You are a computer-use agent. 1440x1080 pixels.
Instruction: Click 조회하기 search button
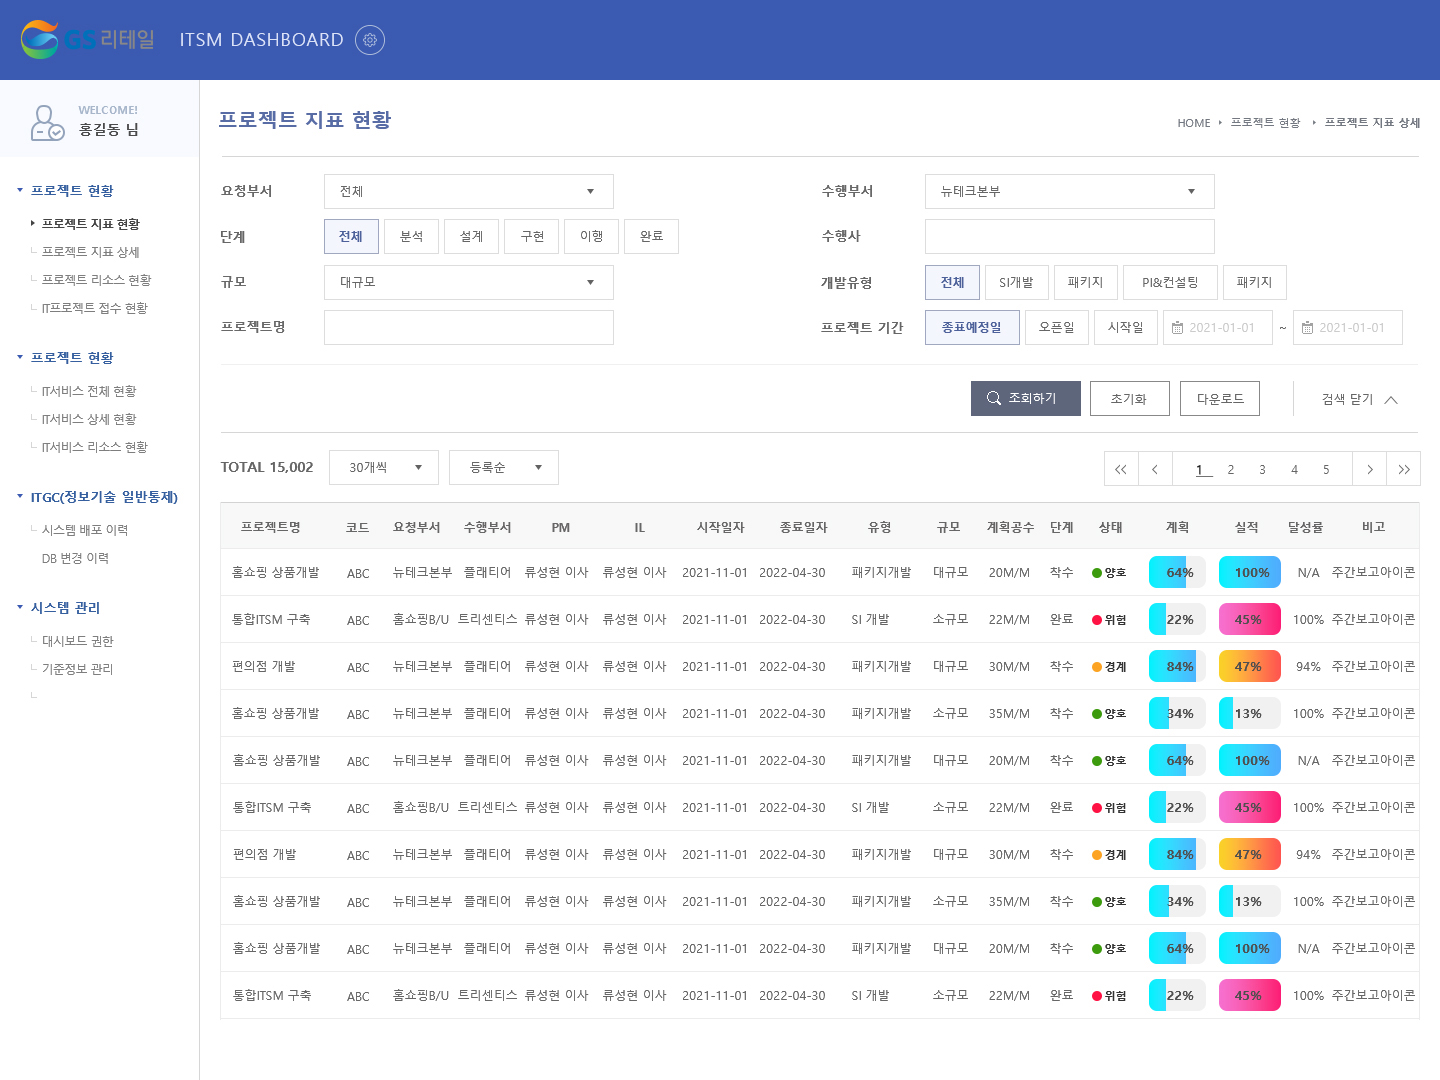tap(1026, 398)
